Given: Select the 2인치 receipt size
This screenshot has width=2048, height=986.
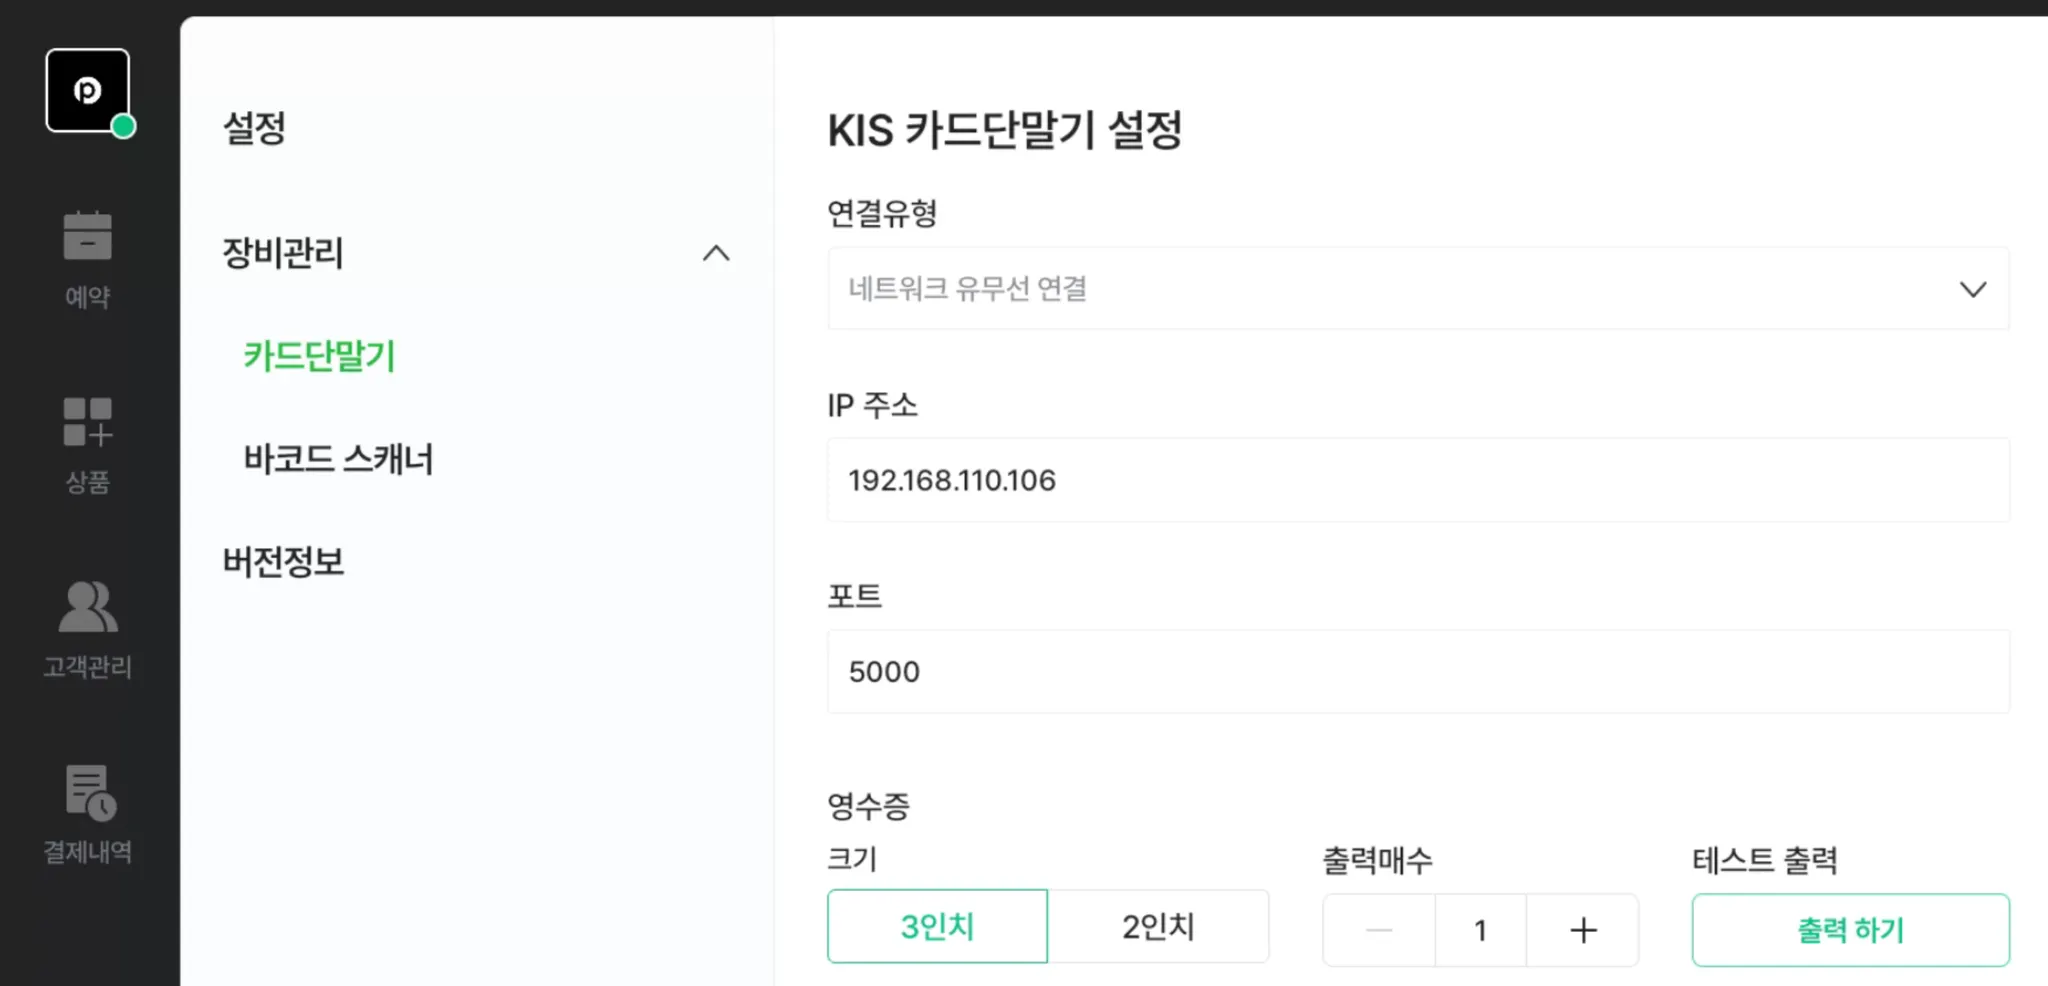Looking at the screenshot, I should click(1158, 926).
